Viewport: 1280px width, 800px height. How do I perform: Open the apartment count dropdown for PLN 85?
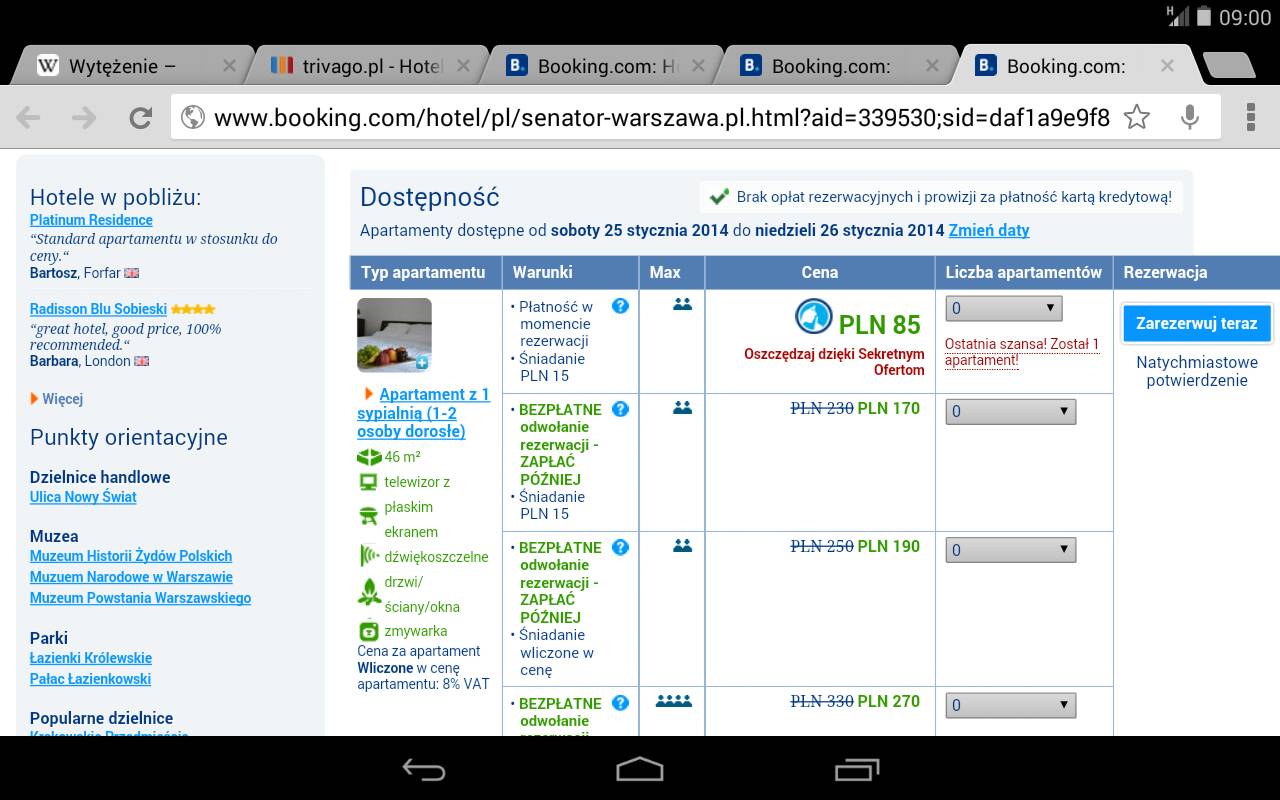tap(1004, 308)
